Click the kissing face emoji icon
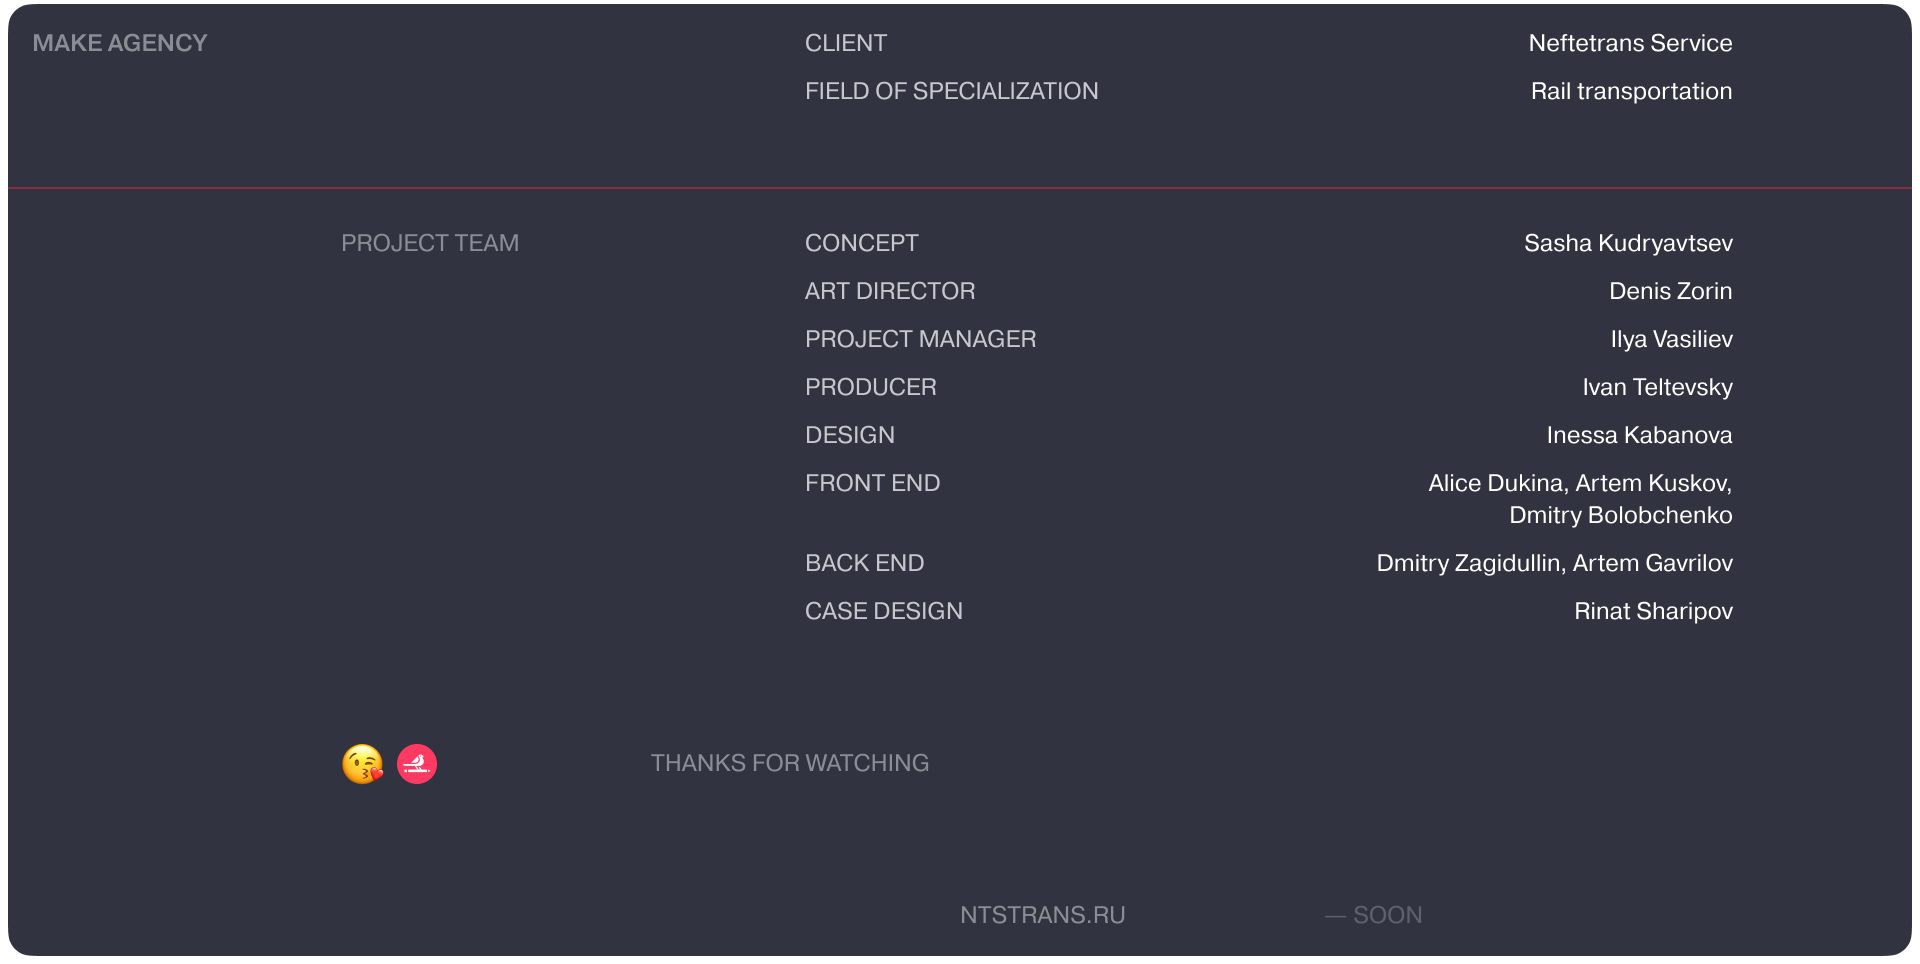Image resolution: width=1920 pixels, height=964 pixels. [362, 764]
